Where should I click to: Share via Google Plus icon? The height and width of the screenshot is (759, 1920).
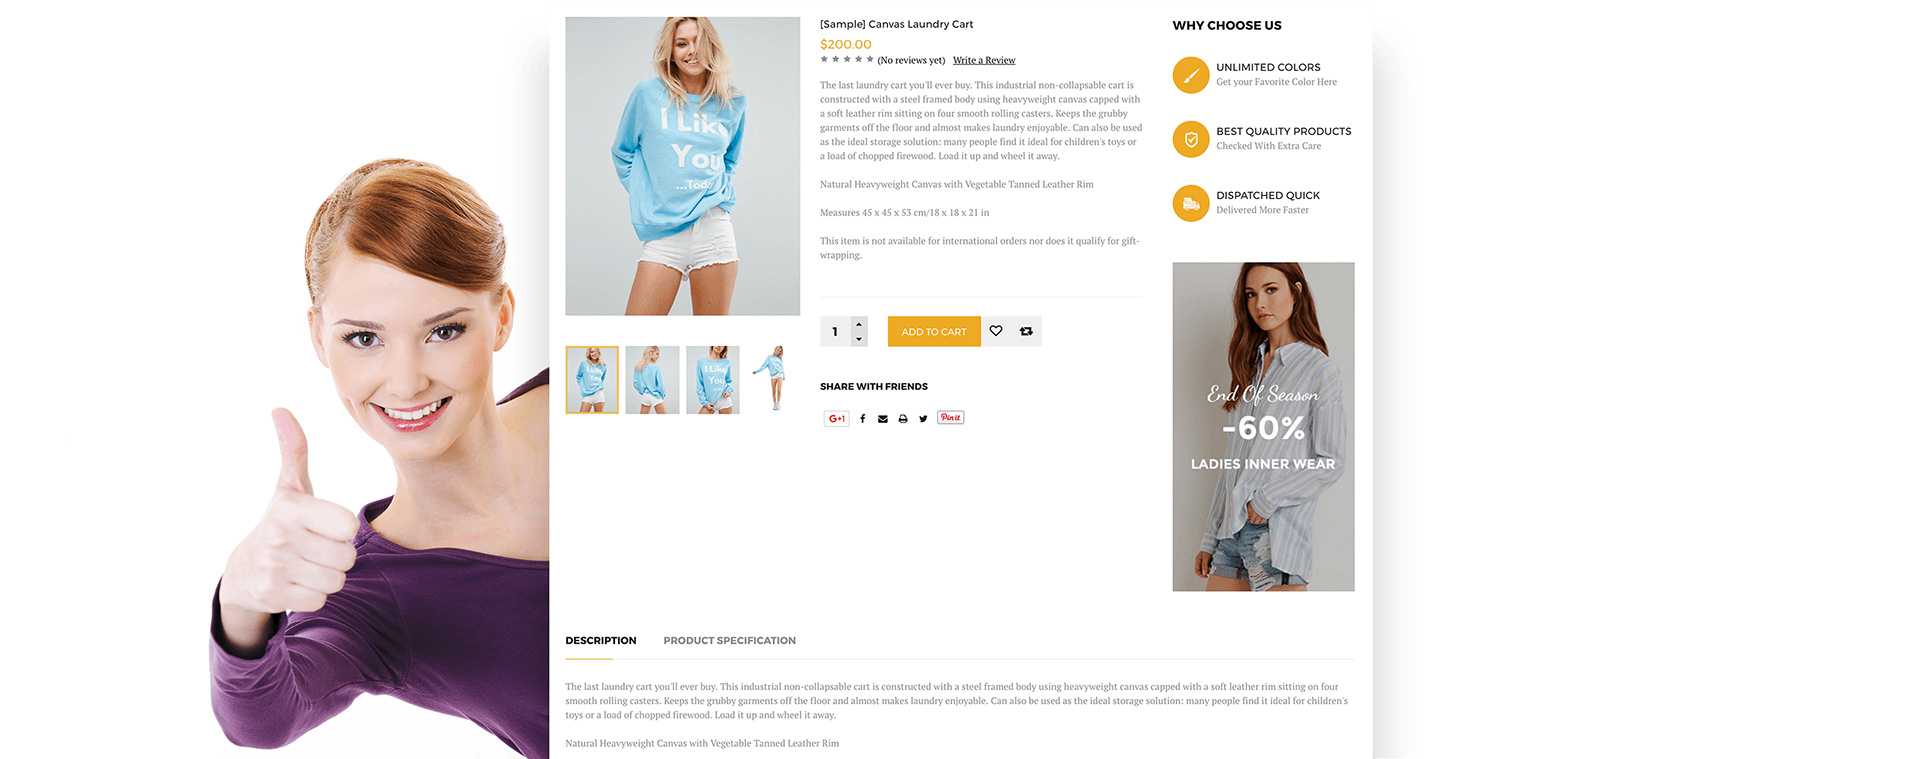(836, 419)
